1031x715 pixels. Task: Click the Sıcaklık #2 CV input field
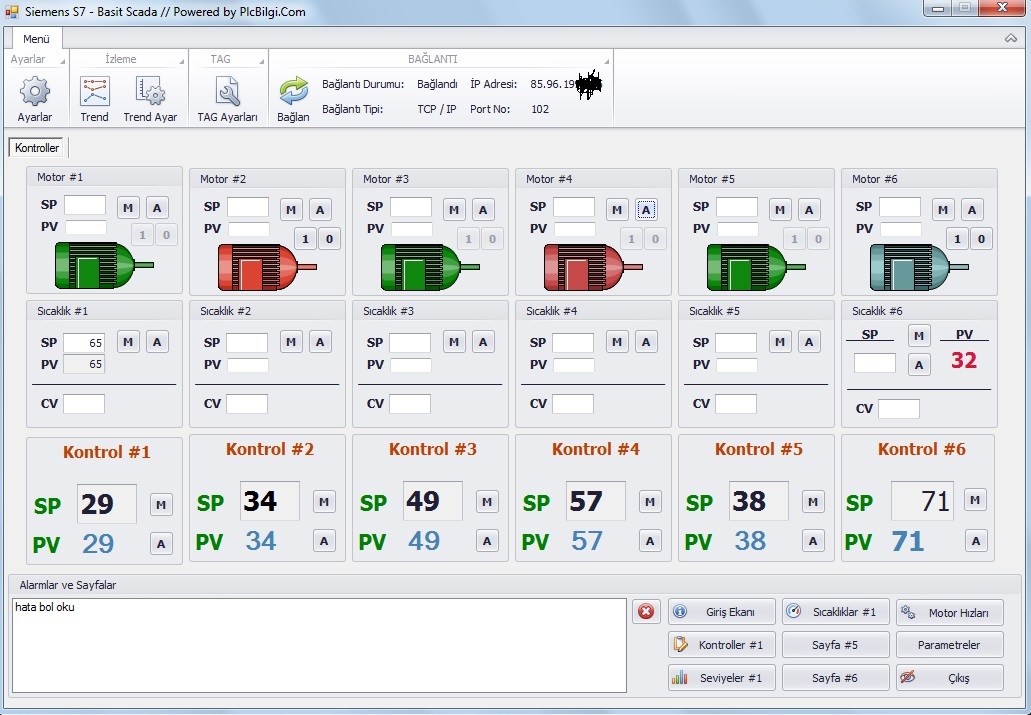click(247, 403)
